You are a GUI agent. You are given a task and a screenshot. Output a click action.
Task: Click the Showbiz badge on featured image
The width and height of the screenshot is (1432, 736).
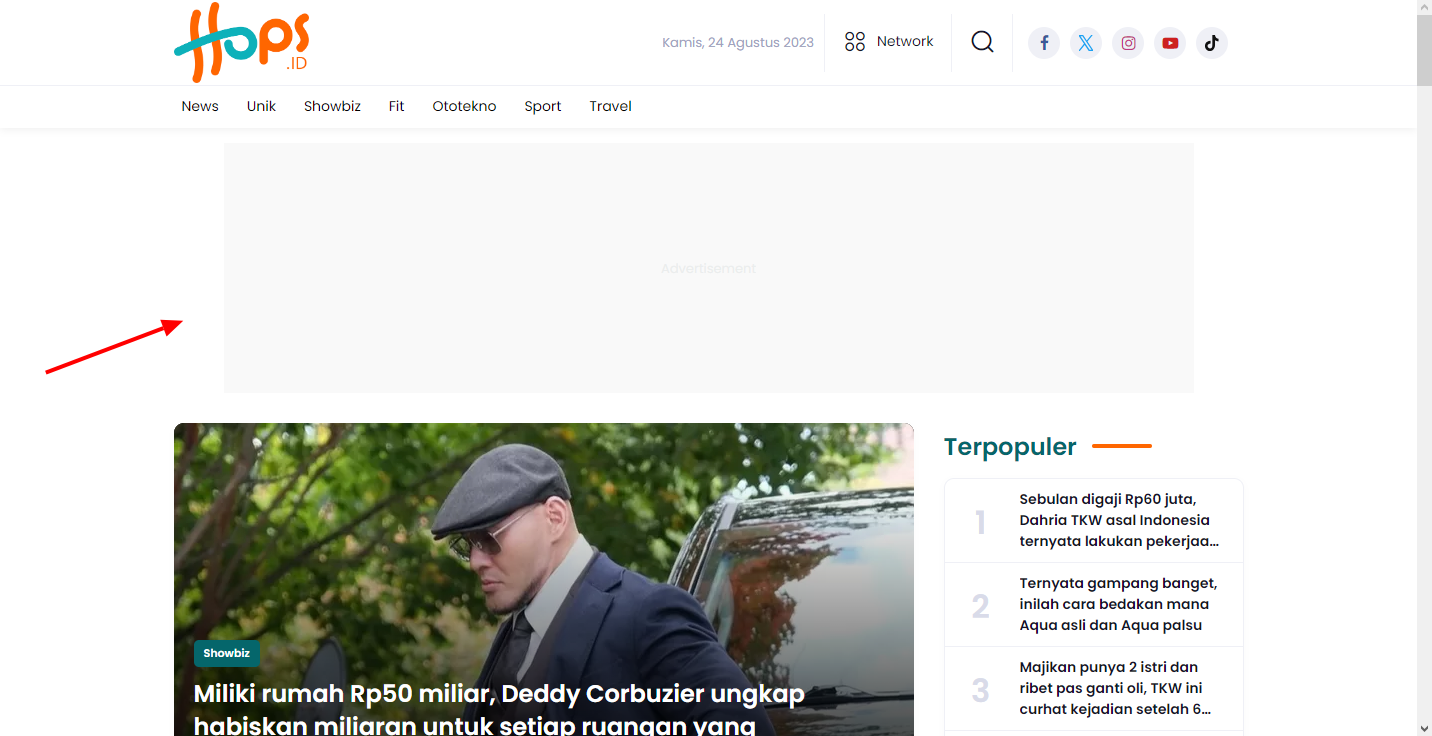(x=226, y=653)
